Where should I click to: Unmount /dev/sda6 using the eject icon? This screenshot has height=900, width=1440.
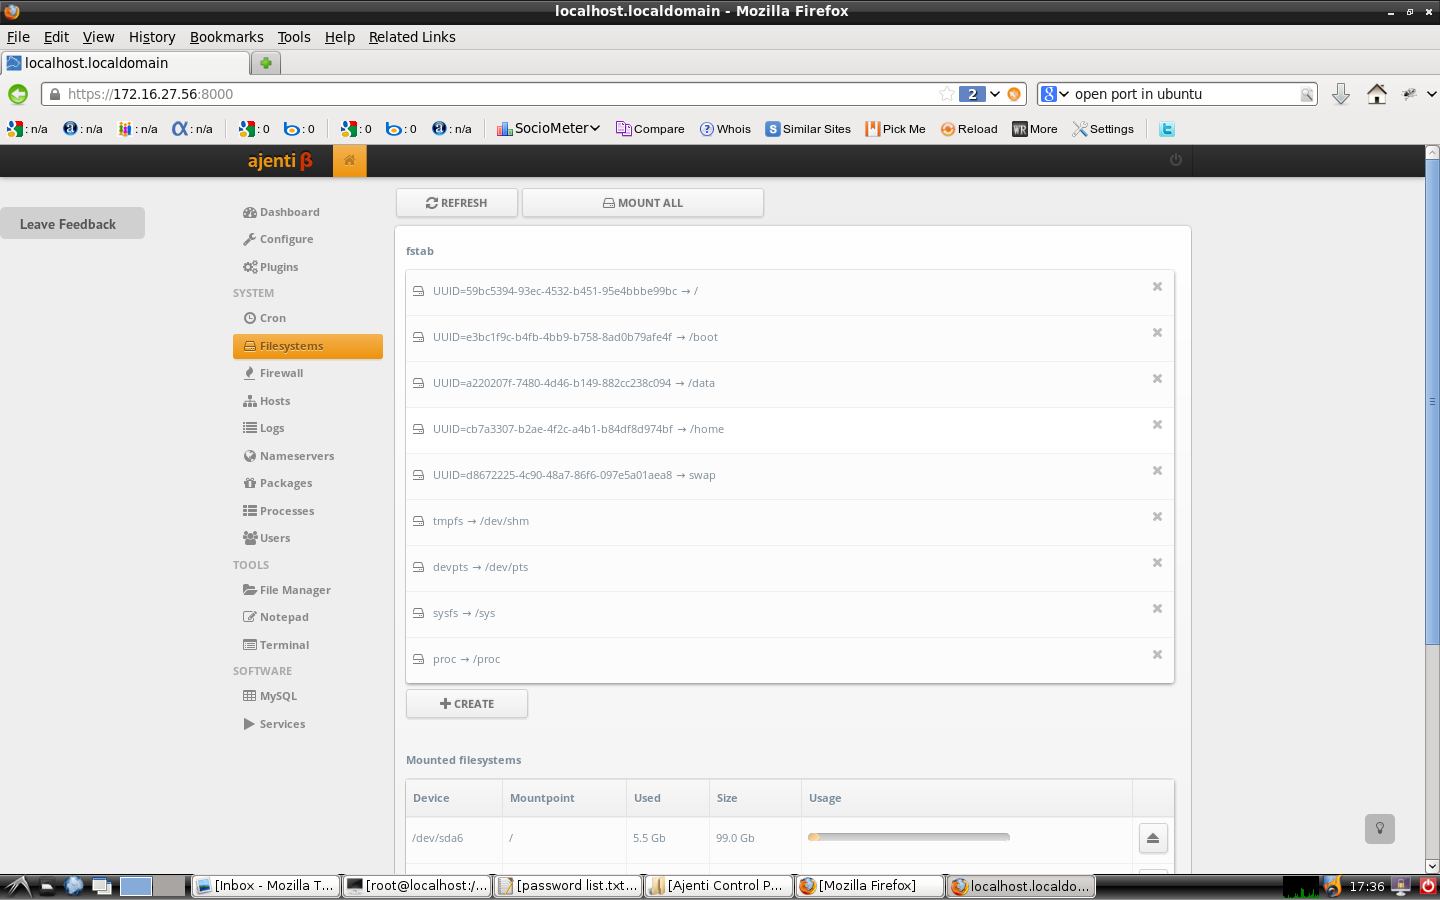point(1153,838)
